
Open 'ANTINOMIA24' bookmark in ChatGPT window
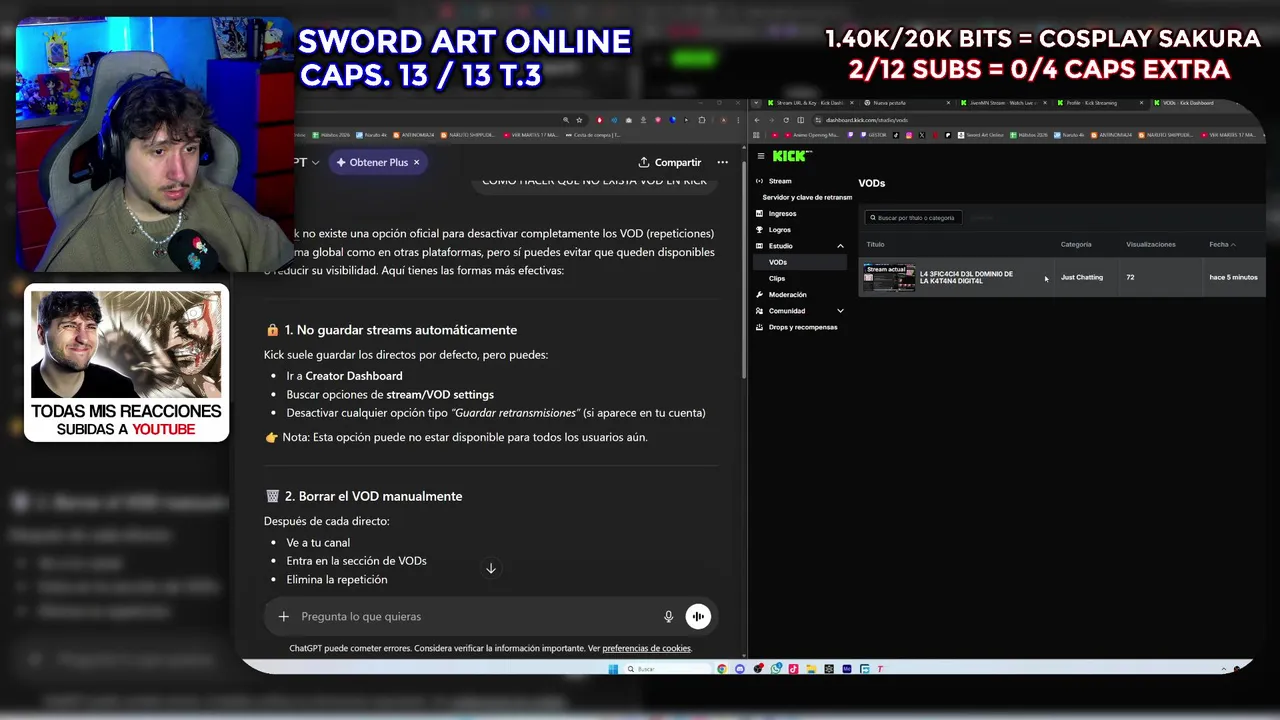(x=413, y=135)
